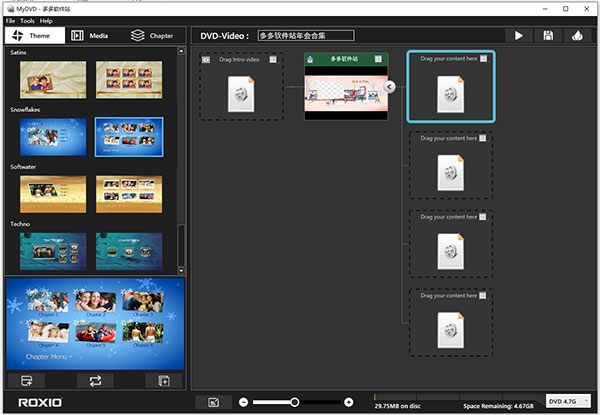Open the DVD 4.7G disc size dropdown
Screen dimensions: 600x415
tap(568, 401)
